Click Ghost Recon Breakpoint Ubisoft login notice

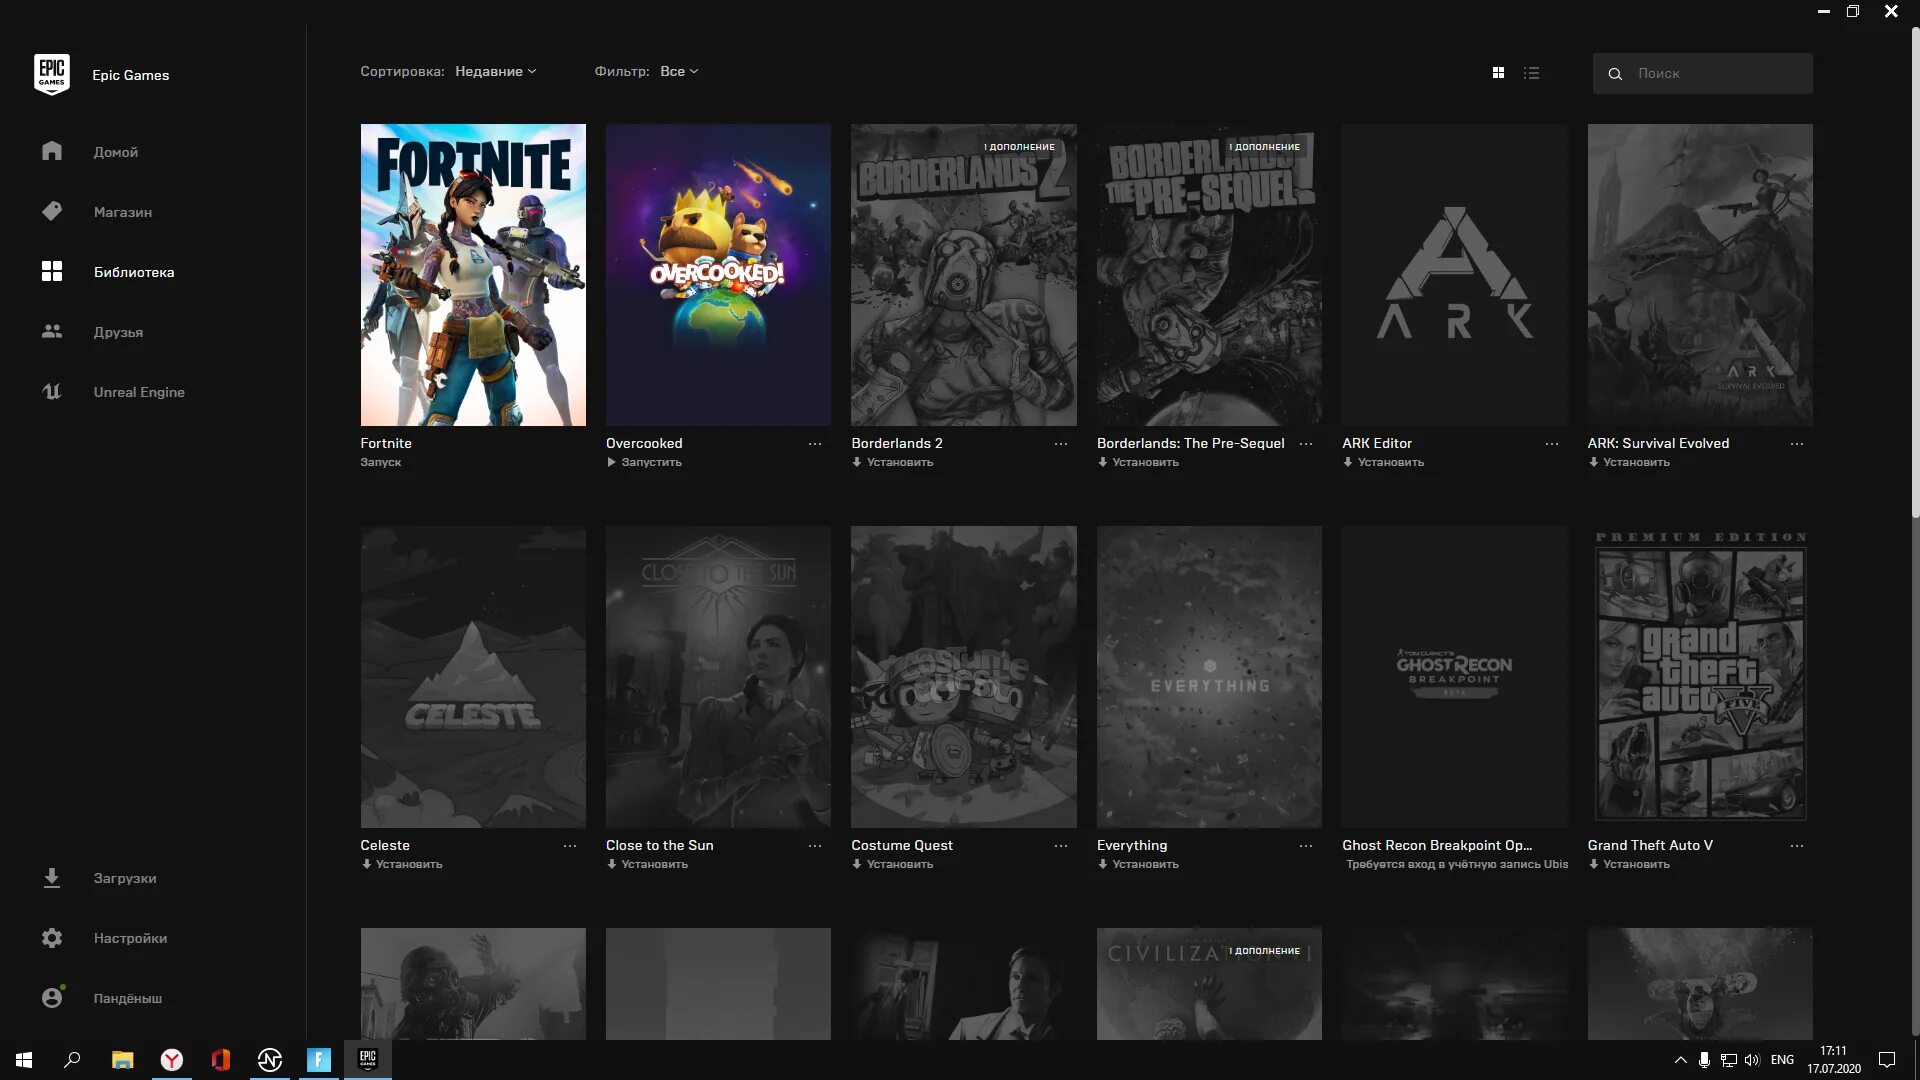click(x=1457, y=864)
